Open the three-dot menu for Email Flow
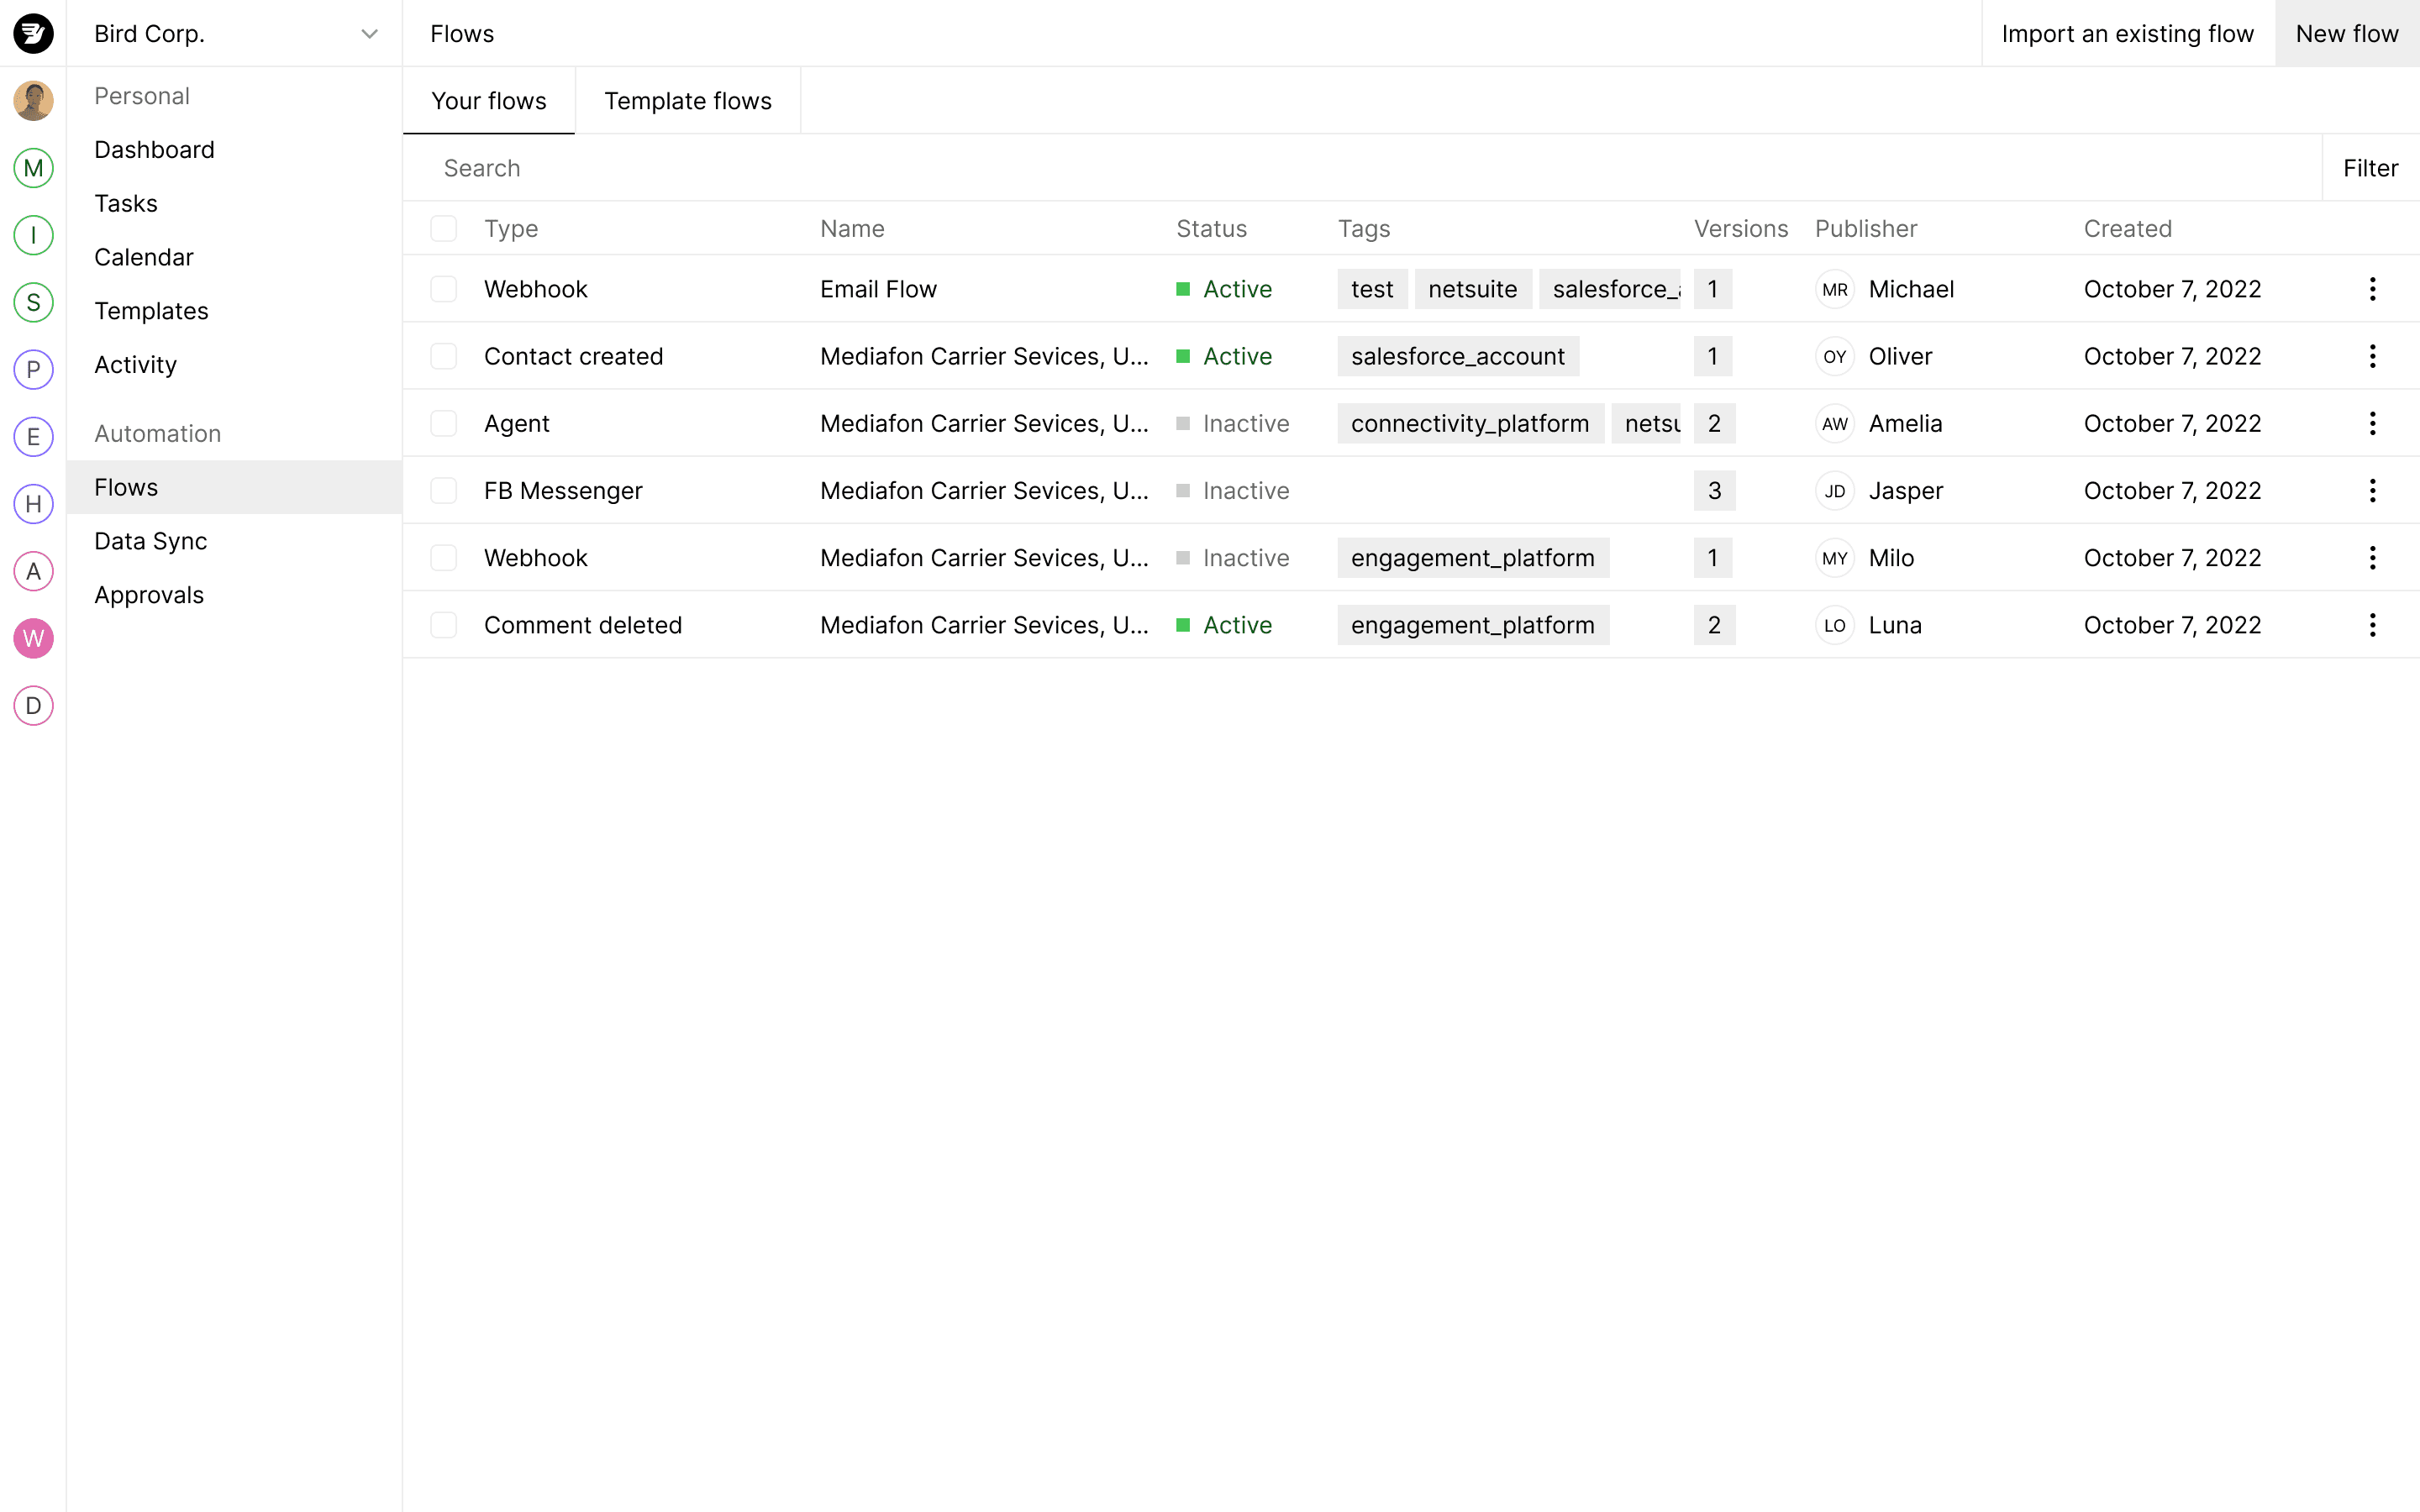The image size is (2420, 1512). (x=2373, y=289)
